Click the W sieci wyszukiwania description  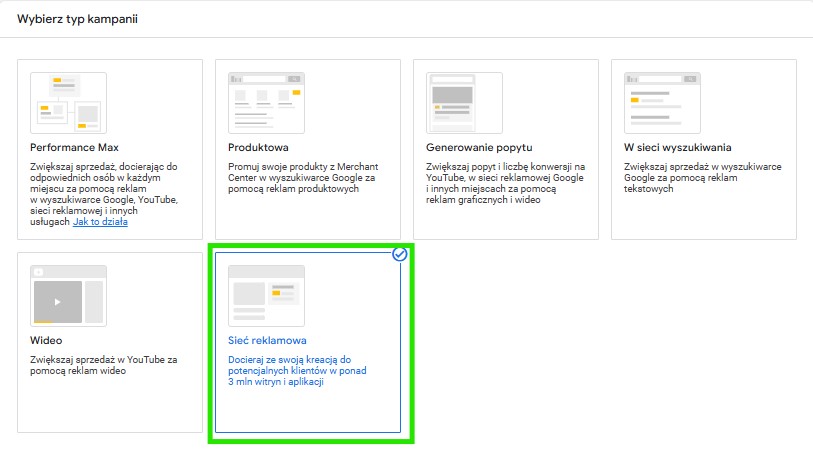pyautogui.click(x=703, y=178)
